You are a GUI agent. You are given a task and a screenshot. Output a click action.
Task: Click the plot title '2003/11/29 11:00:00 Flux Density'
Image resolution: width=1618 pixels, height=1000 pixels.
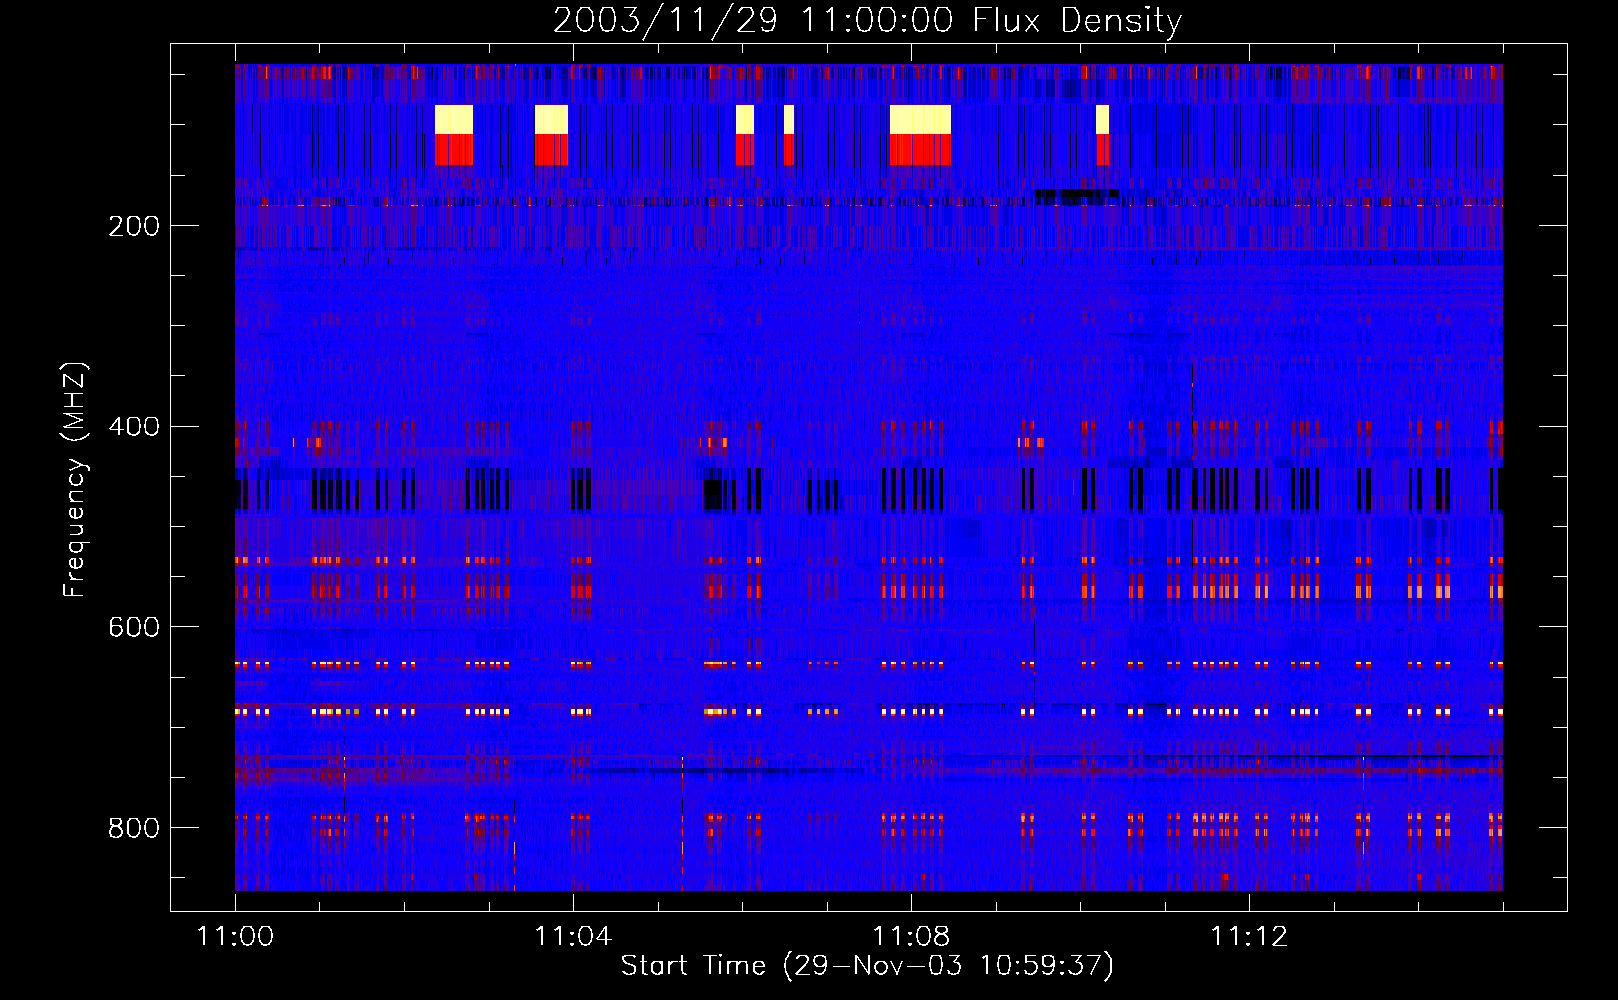(x=867, y=20)
